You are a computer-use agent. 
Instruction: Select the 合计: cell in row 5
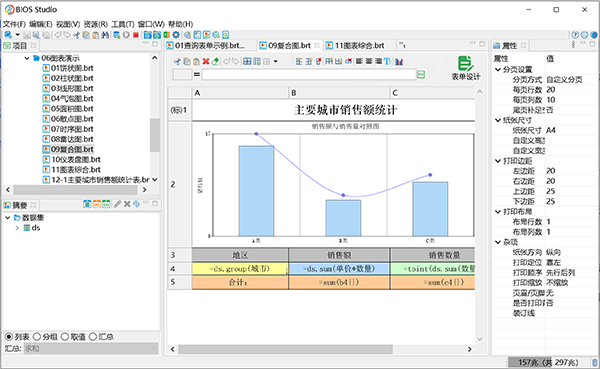point(240,282)
